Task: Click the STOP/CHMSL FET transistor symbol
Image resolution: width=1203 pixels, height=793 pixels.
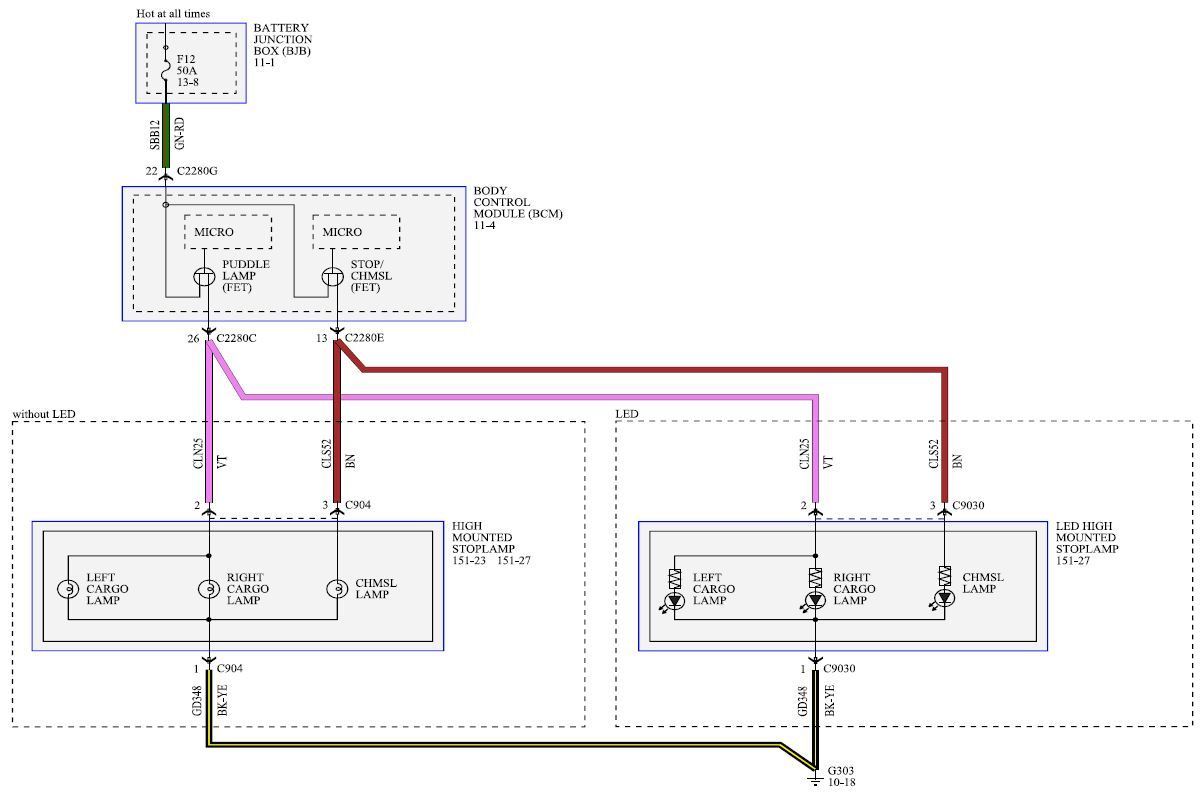Action: pos(333,275)
